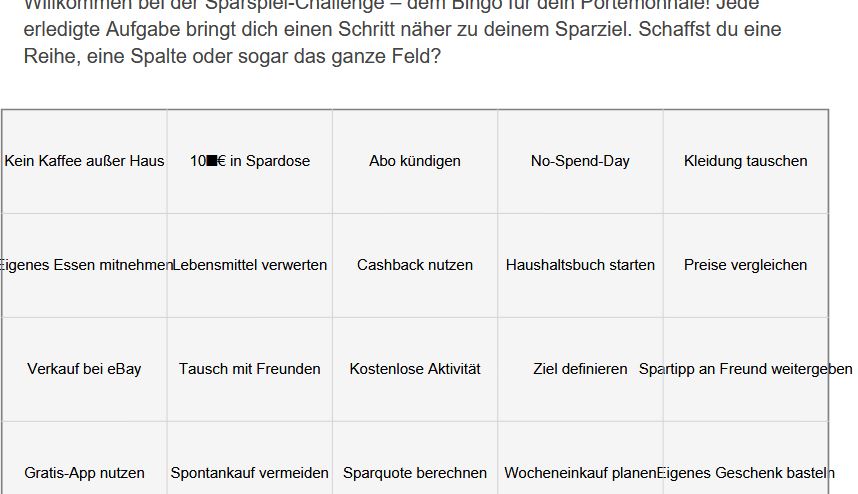The image size is (858, 494).
Task: Select the 'Spontankauf vermeiden' cell
Action: 250,458
